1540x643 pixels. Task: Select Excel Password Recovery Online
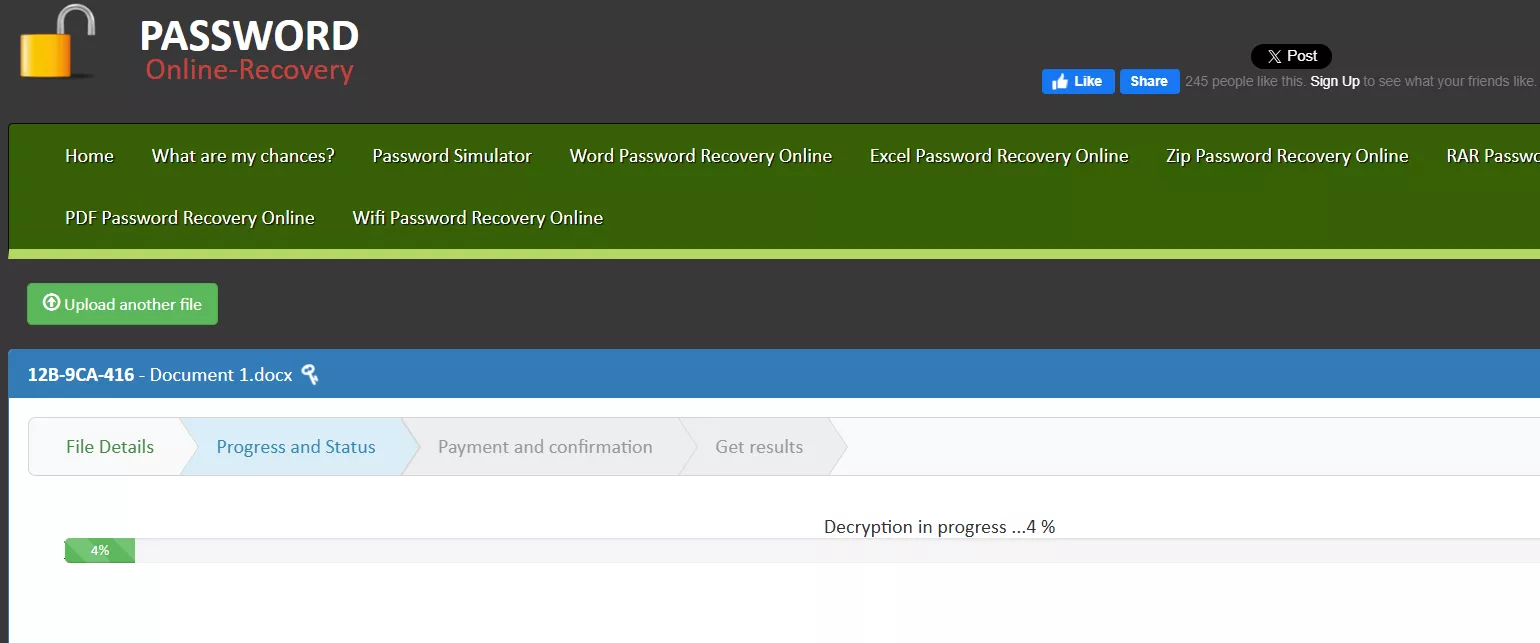coord(998,156)
